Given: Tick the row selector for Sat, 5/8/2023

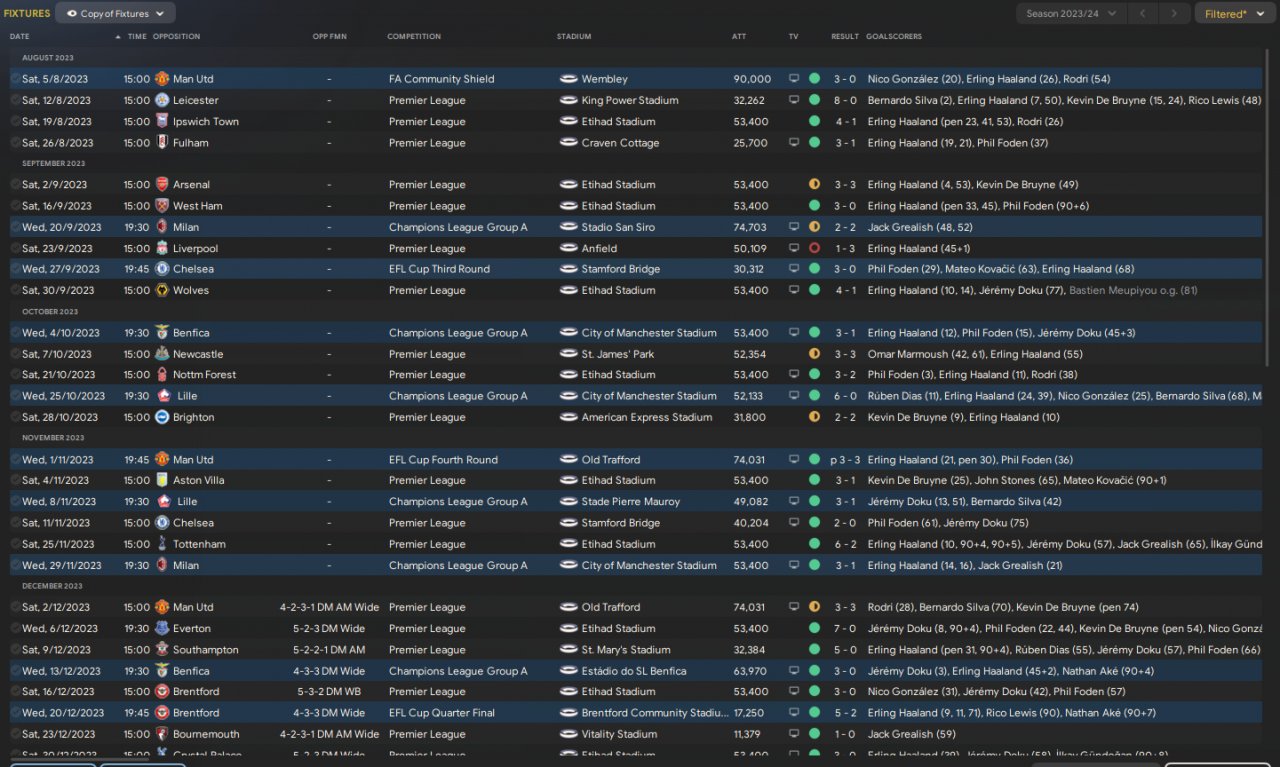Looking at the screenshot, I should 15,79.
